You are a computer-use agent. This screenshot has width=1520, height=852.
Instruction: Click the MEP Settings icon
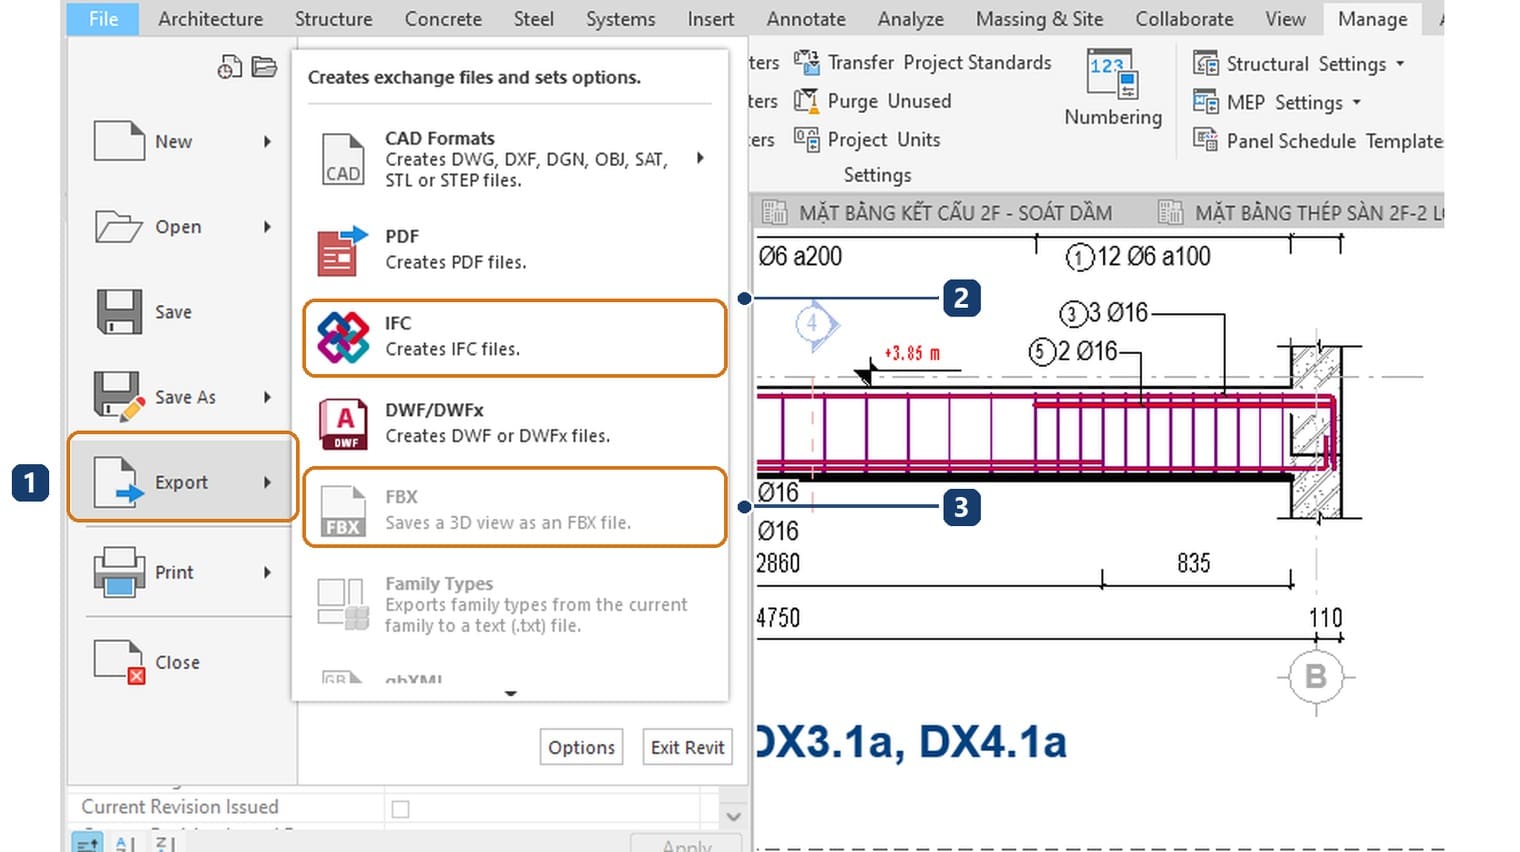[x=1206, y=102]
